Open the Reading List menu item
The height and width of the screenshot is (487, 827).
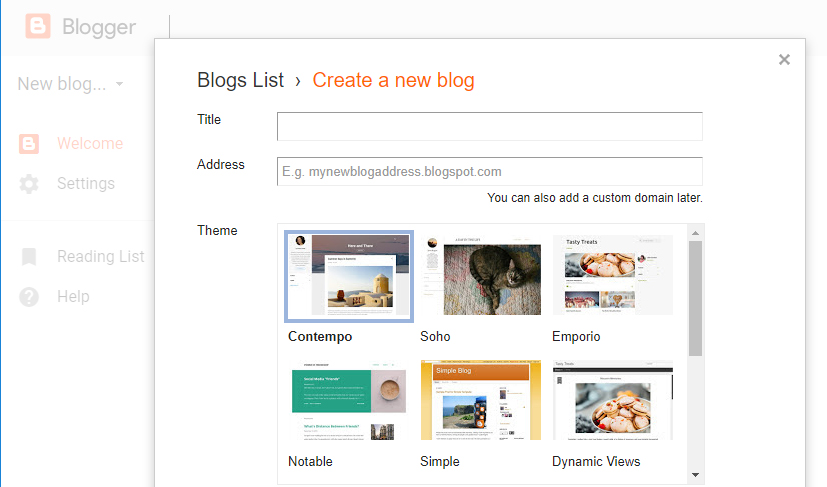tap(101, 256)
